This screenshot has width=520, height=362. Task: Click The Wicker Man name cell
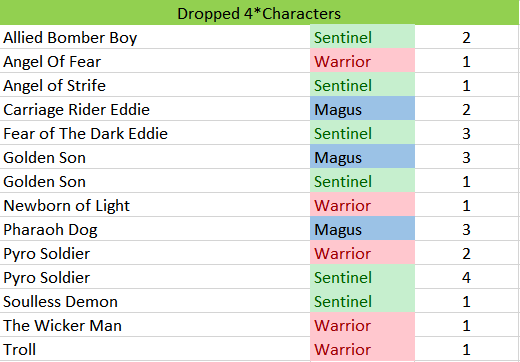[x=155, y=325]
